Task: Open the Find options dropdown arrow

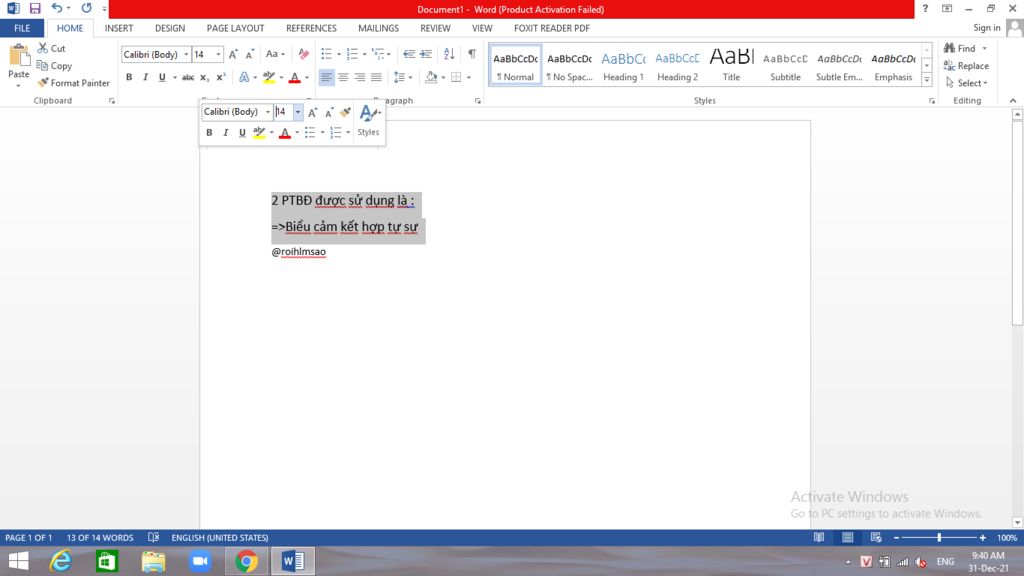Action: click(x=984, y=48)
